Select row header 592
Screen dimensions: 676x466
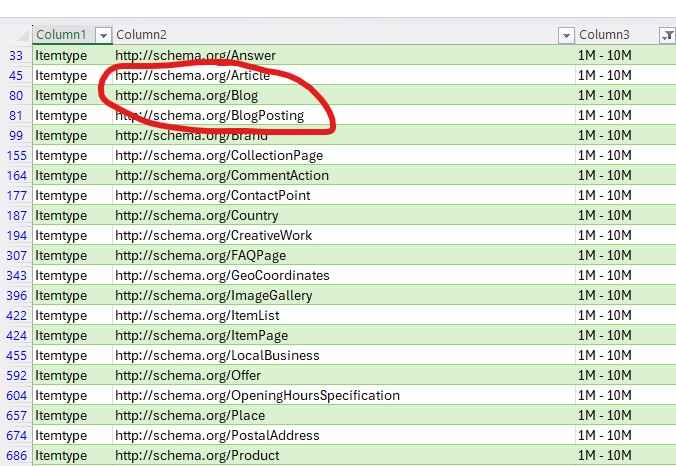coord(16,375)
